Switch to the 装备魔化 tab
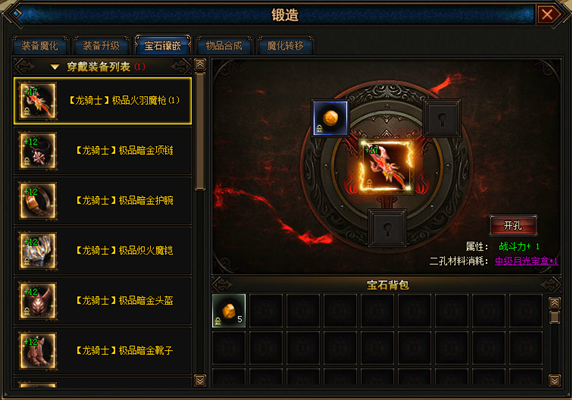The width and height of the screenshot is (572, 400). tap(40, 46)
